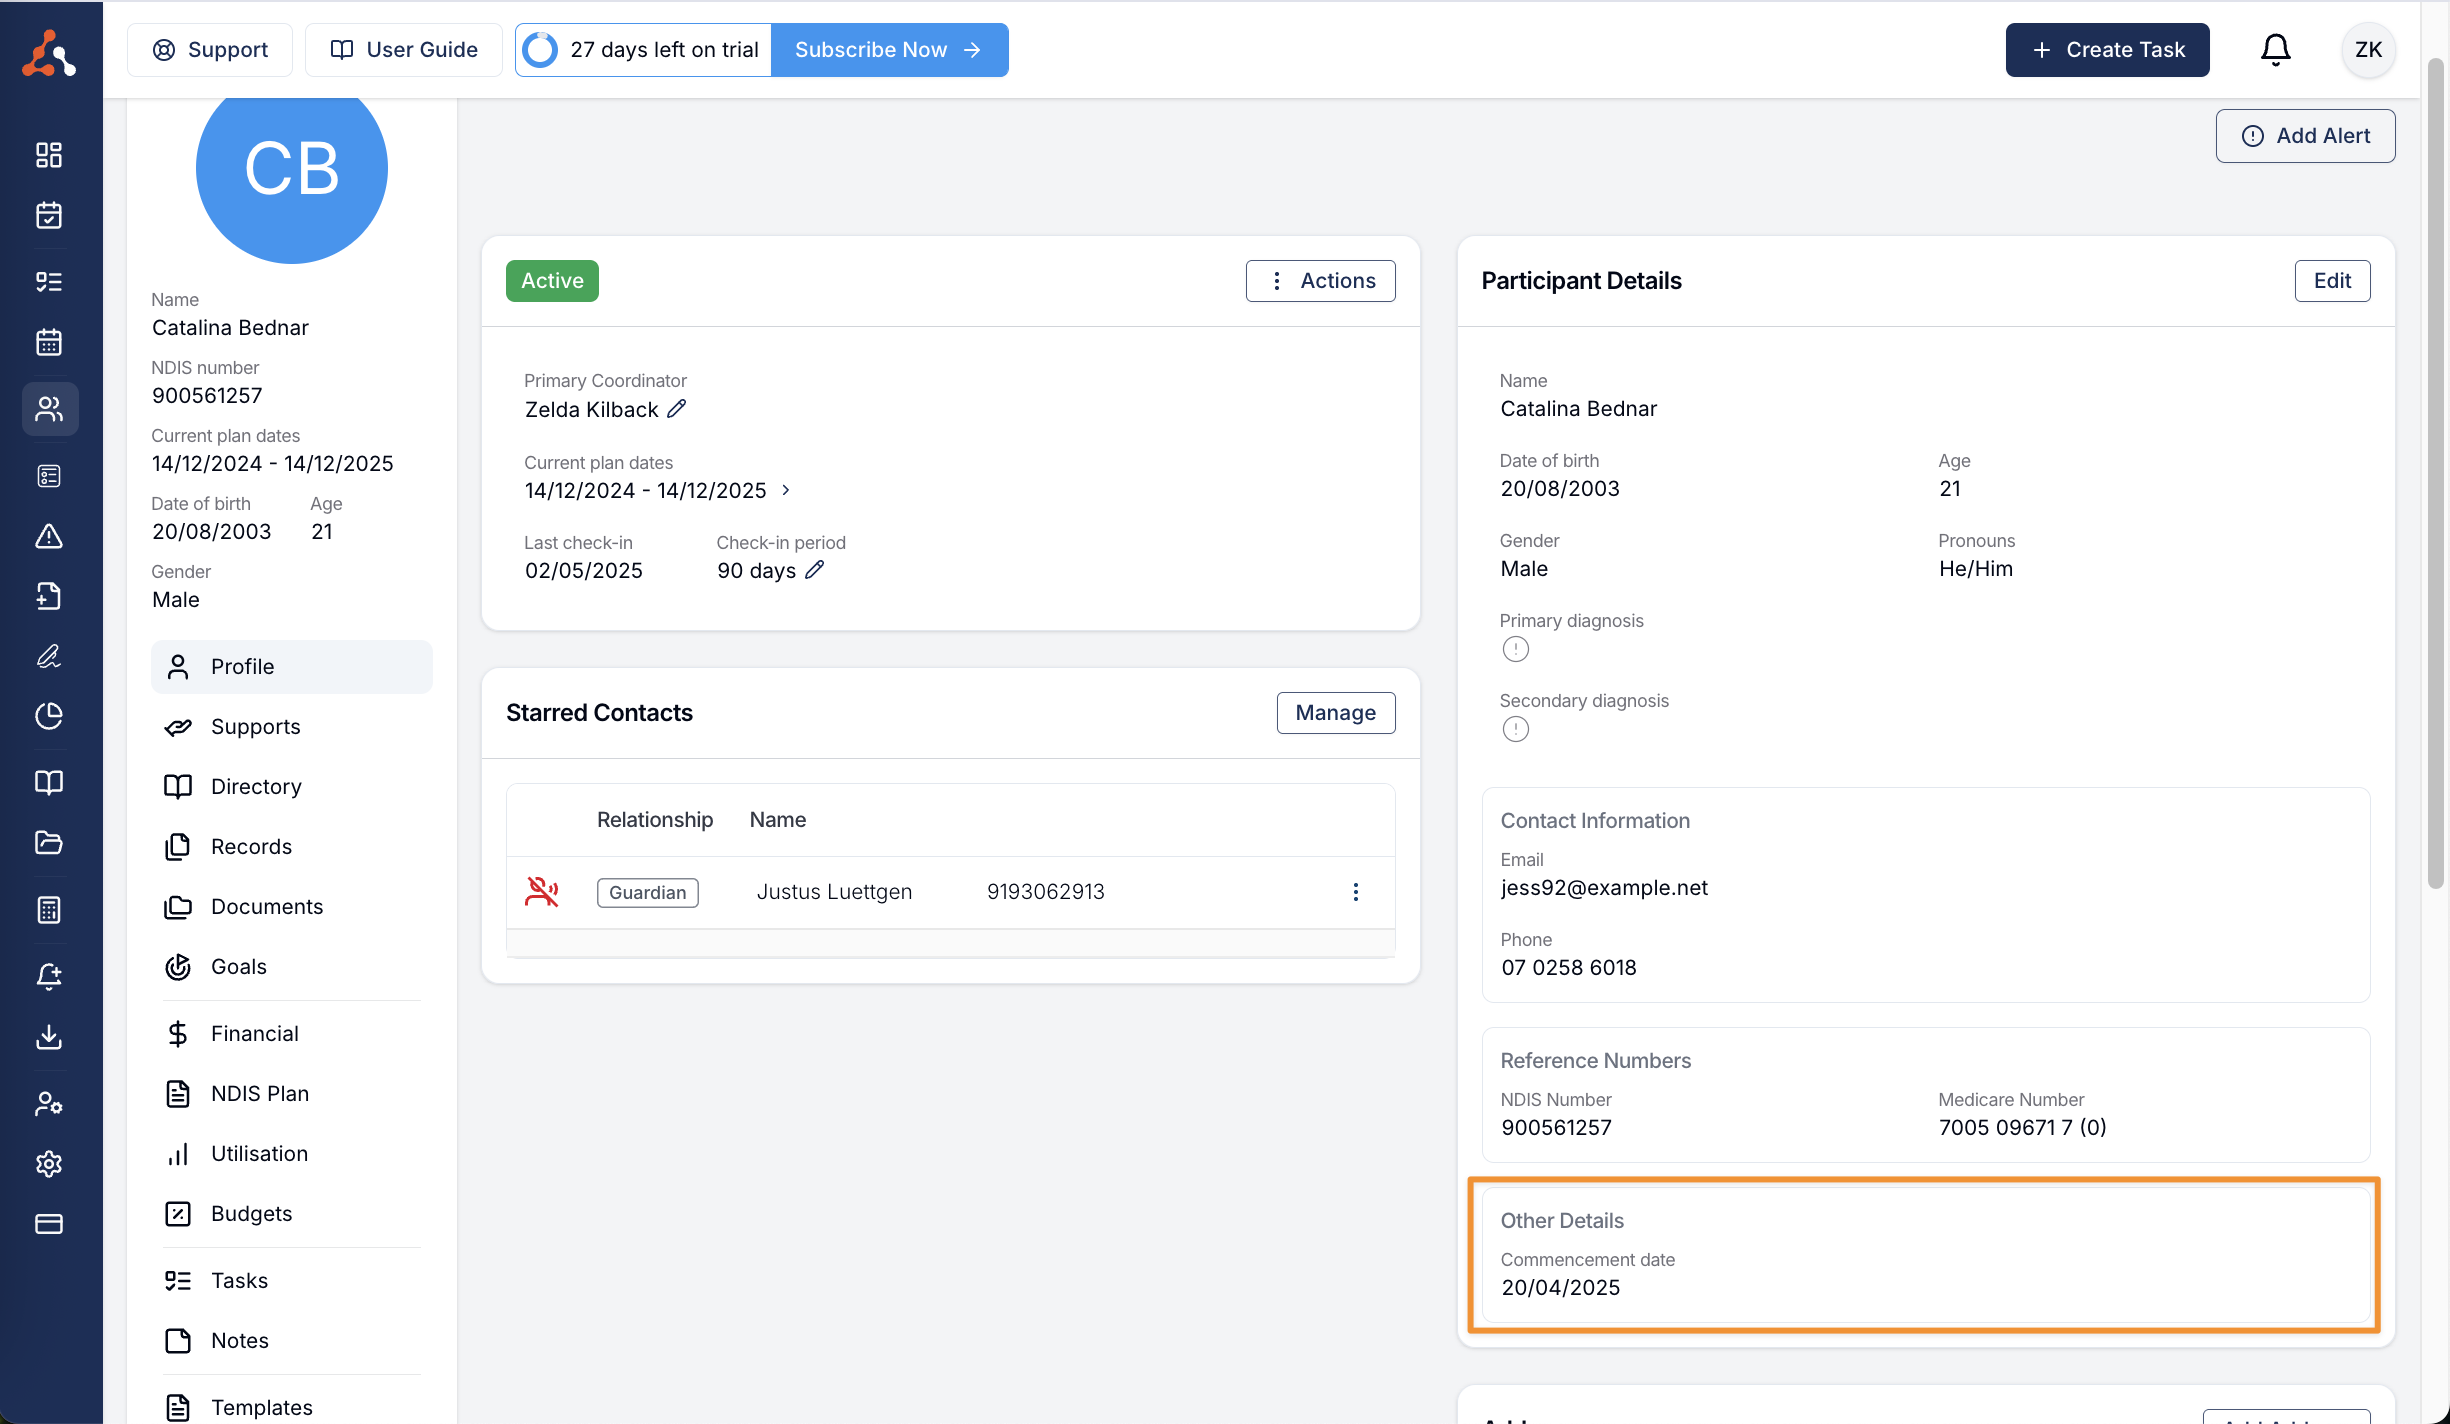Click the page vertical scrollbar
The image size is (2450, 1424).
click(2435, 470)
